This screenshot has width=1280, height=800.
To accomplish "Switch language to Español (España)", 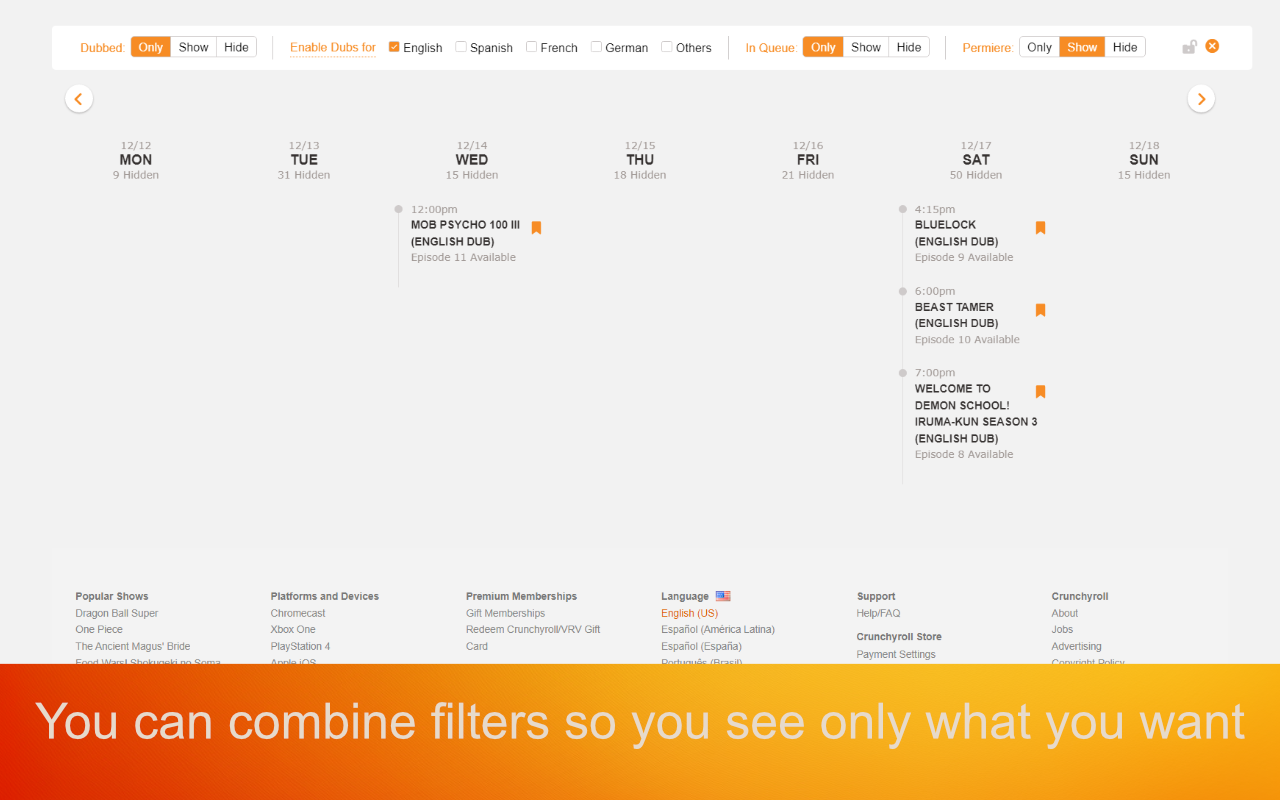I will click(x=703, y=645).
